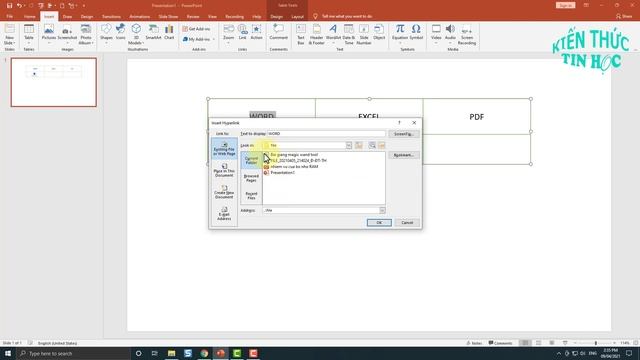Select Place in This Document option
This screenshot has height=360, width=640.
tap(224, 171)
